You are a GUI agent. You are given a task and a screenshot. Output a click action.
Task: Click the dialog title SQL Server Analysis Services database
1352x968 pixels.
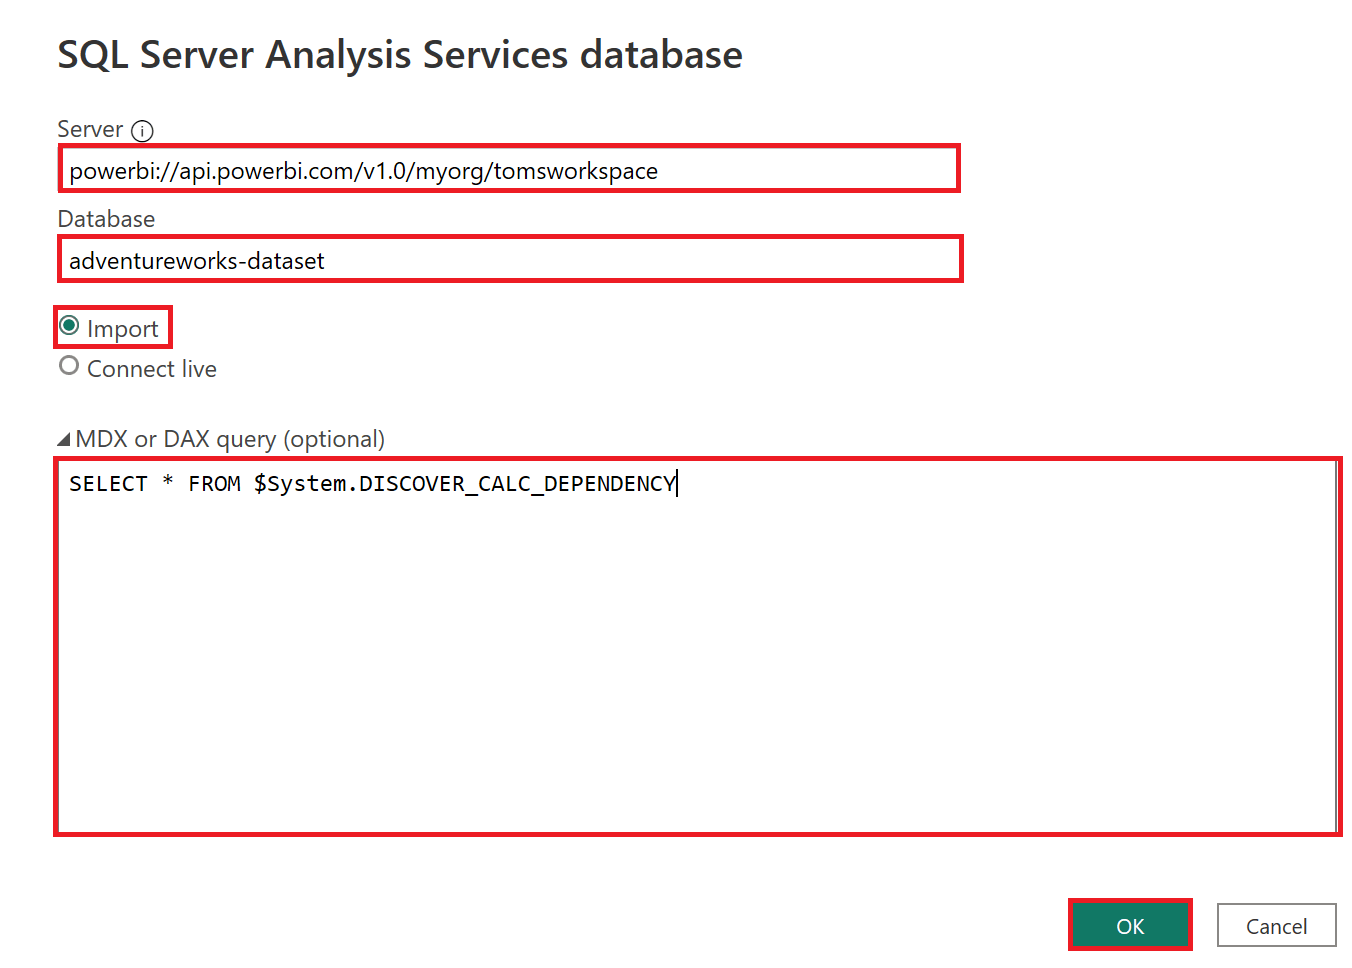point(399,55)
